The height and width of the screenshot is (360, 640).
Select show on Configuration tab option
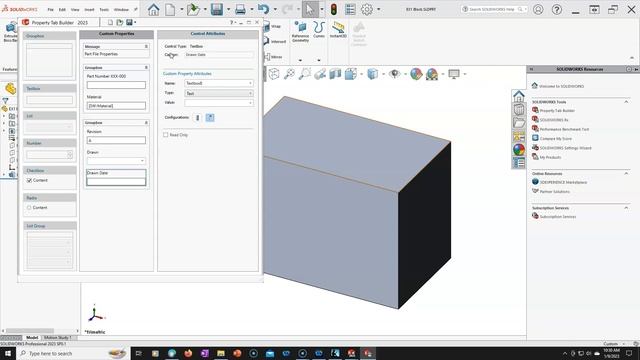[x=198, y=118]
